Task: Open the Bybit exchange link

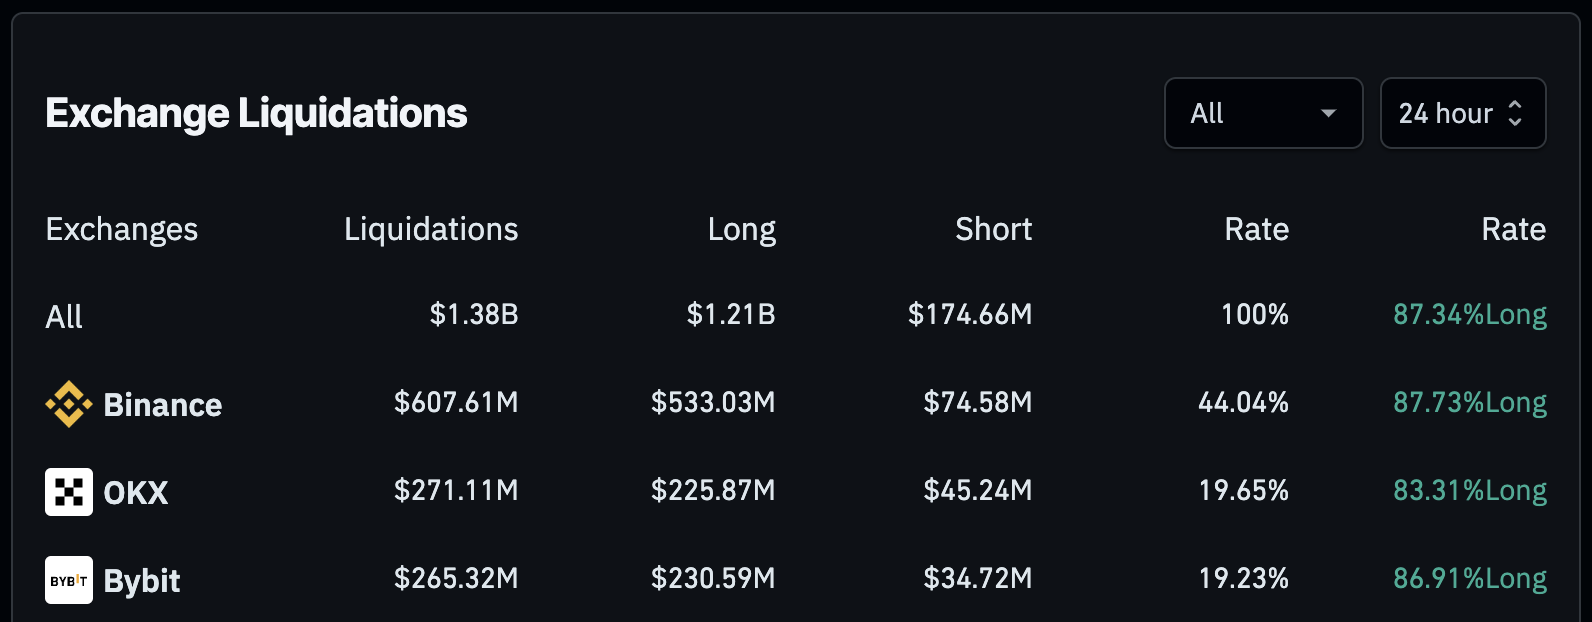Action: coord(142,581)
